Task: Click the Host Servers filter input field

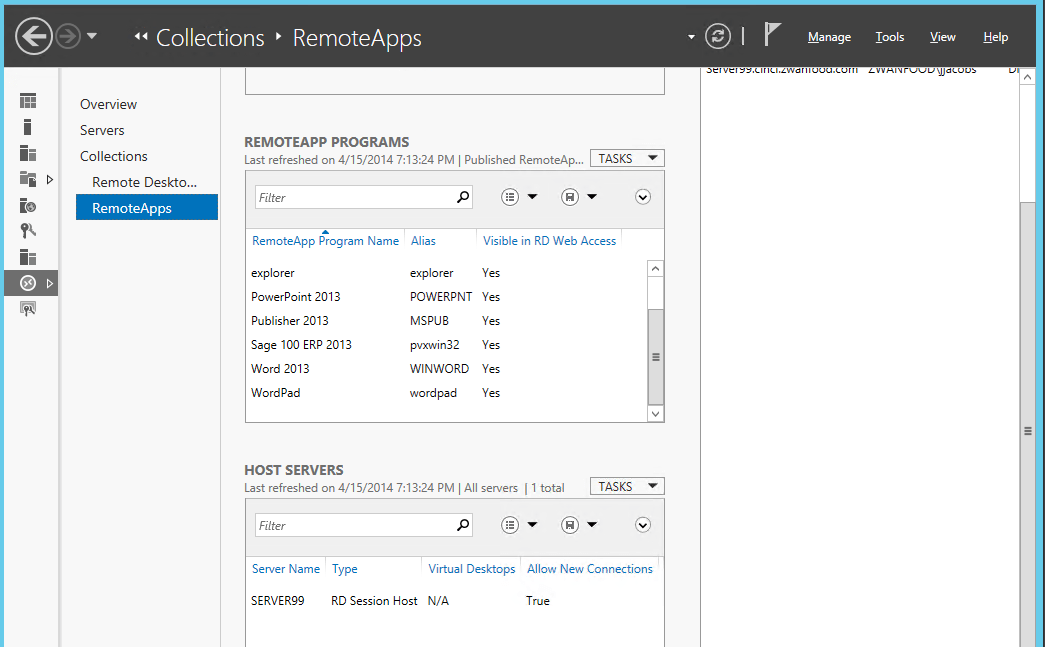Action: pos(354,525)
